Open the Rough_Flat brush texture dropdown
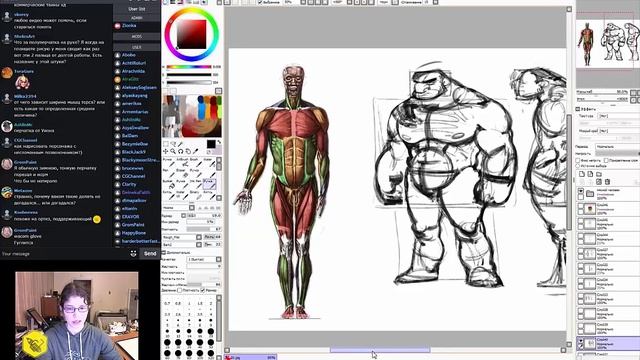This screenshot has height=360, width=640. [199, 237]
